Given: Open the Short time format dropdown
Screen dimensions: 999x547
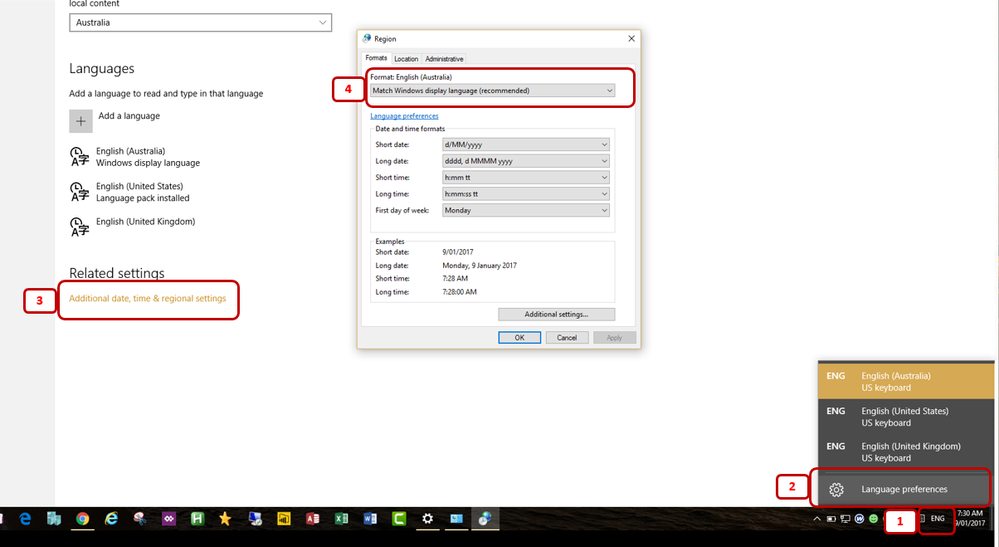Looking at the screenshot, I should [x=526, y=178].
